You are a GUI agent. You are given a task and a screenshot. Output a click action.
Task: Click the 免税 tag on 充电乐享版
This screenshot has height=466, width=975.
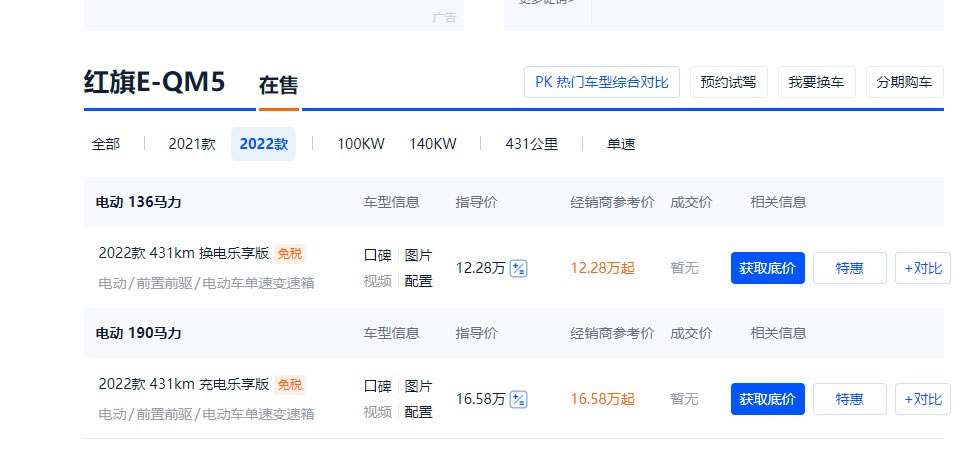point(290,384)
